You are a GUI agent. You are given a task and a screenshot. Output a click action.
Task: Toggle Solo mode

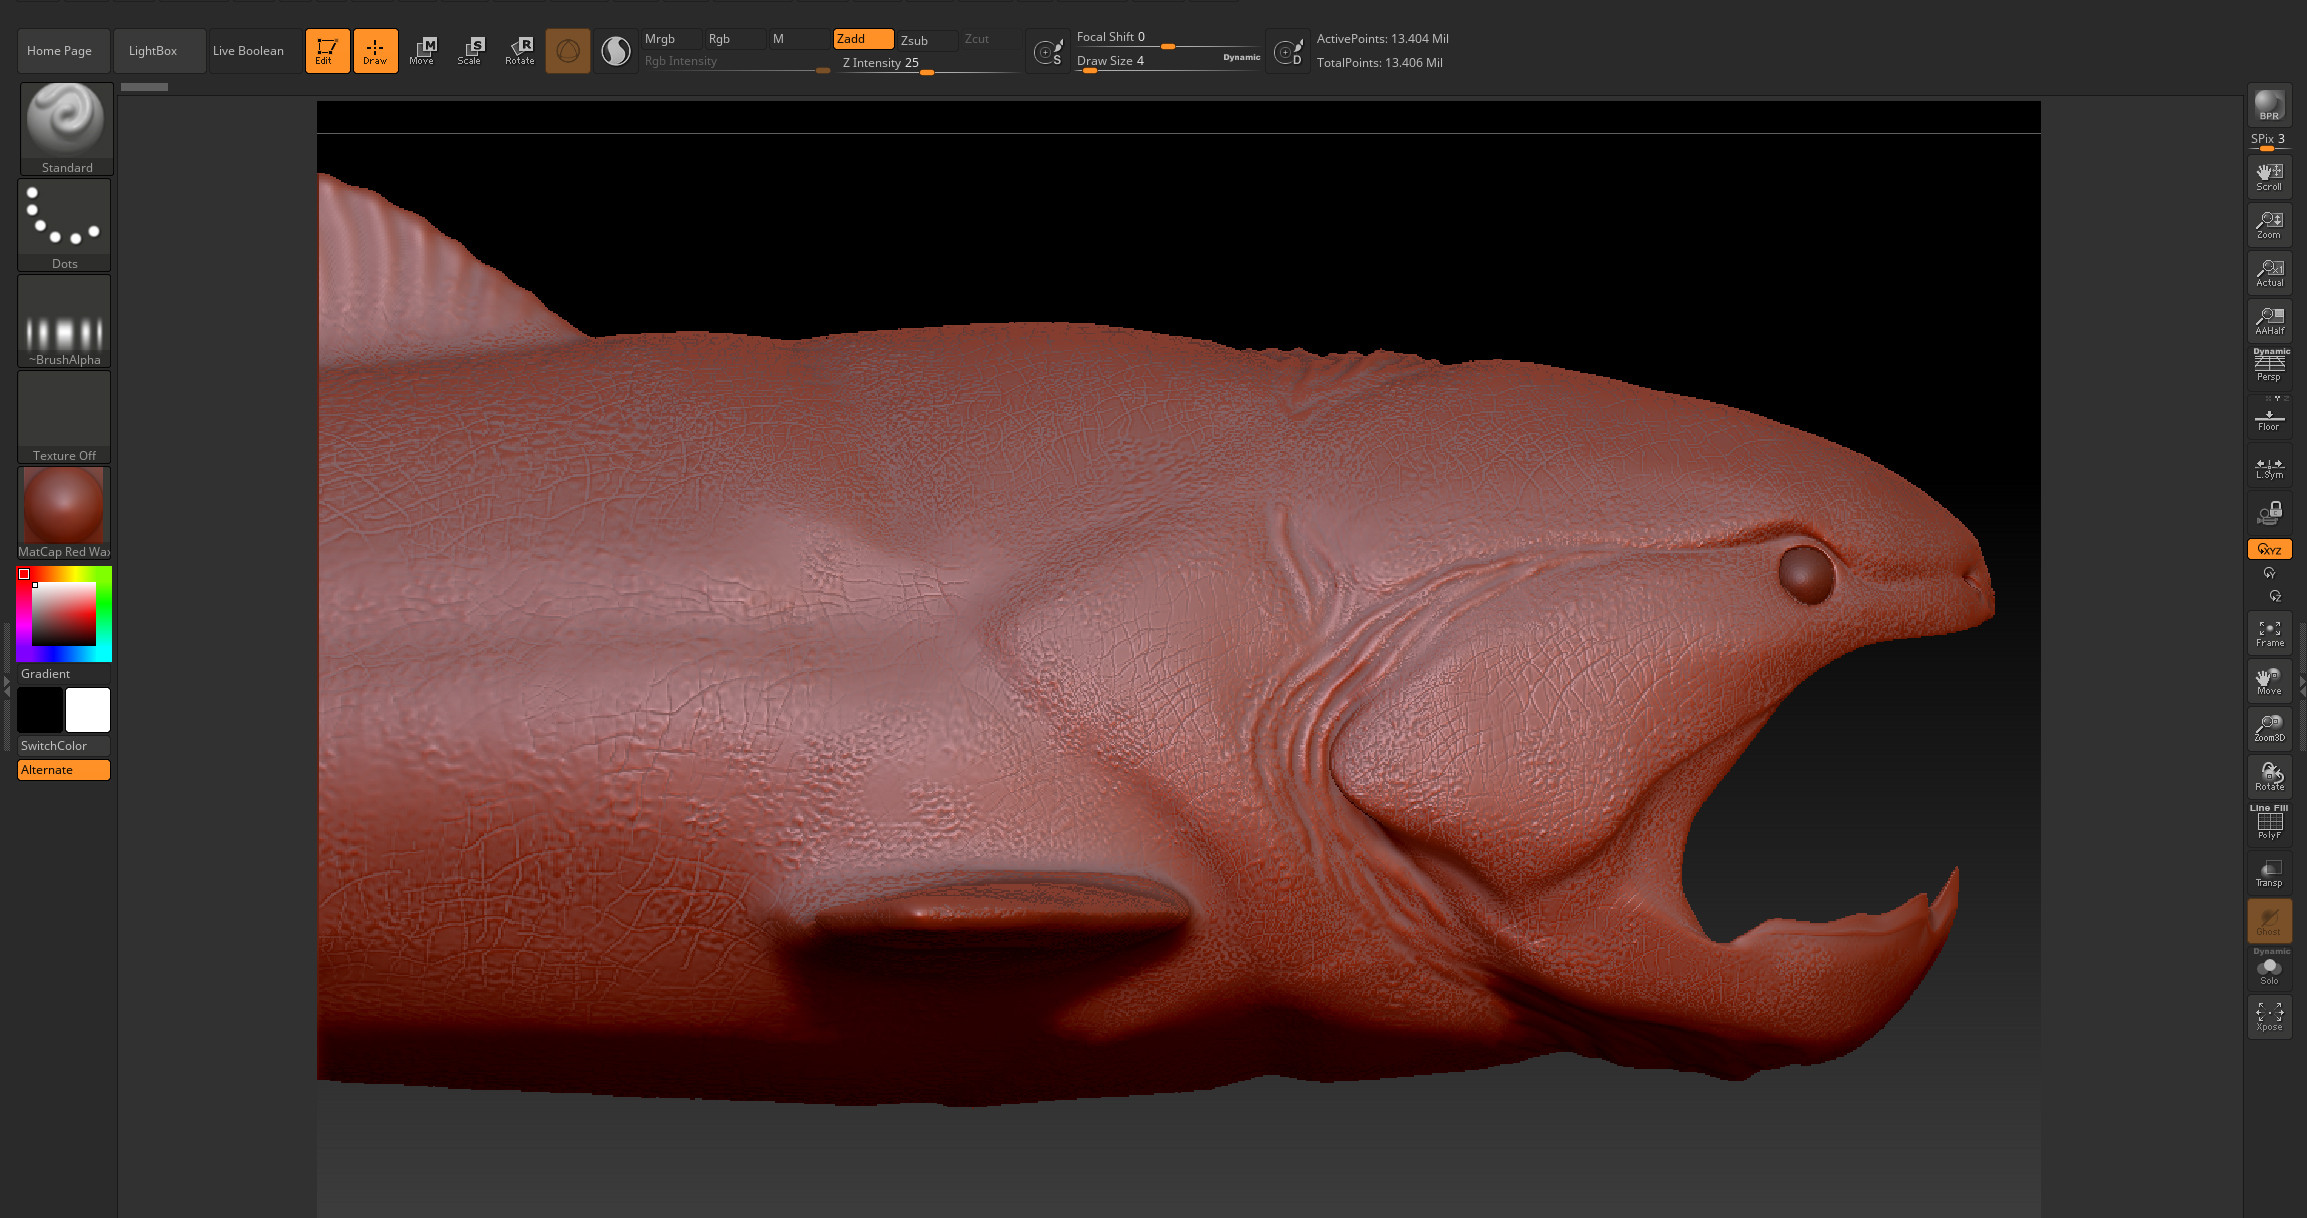click(2269, 967)
